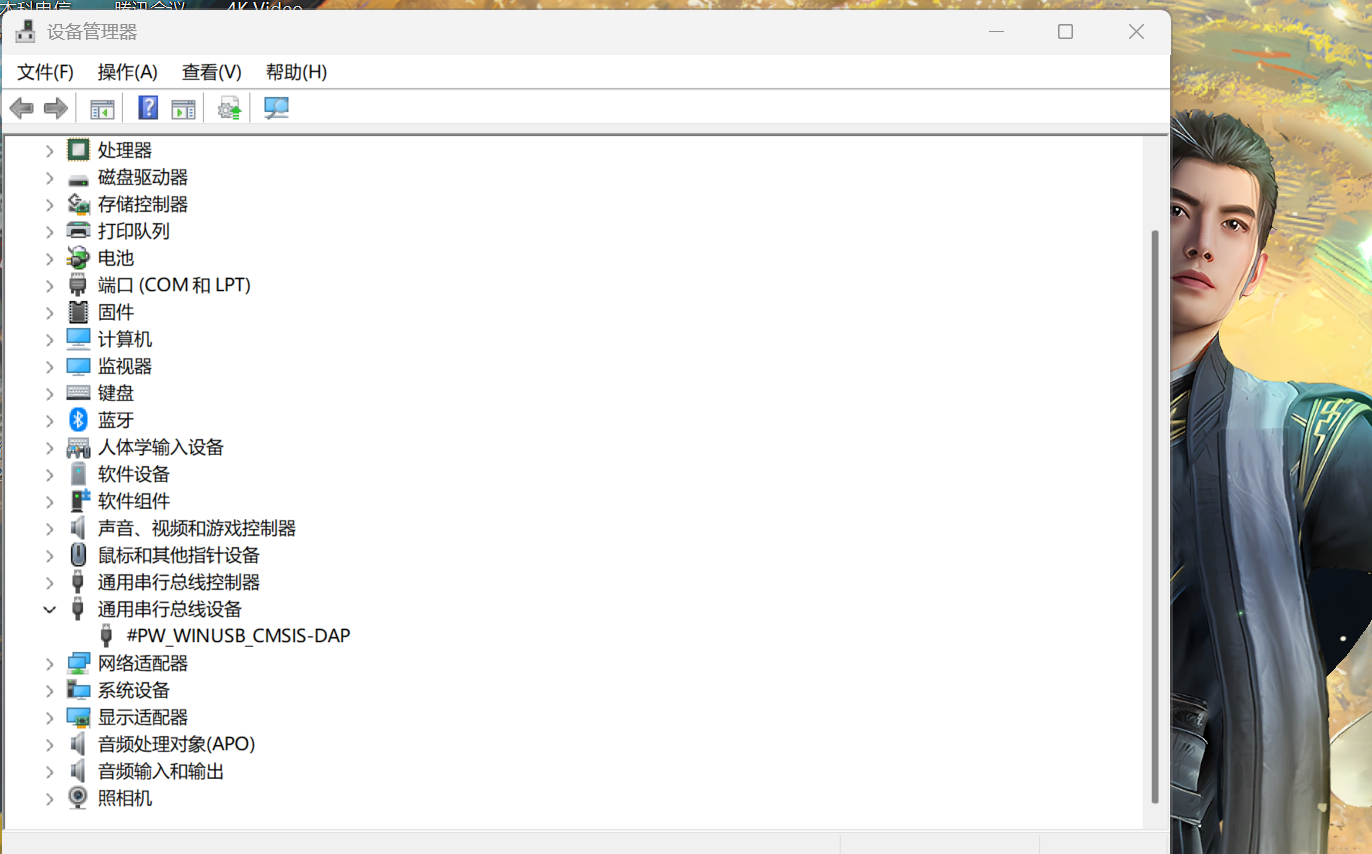This screenshot has width=1372, height=854.
Task: Select the 固件 label
Action: click(116, 312)
